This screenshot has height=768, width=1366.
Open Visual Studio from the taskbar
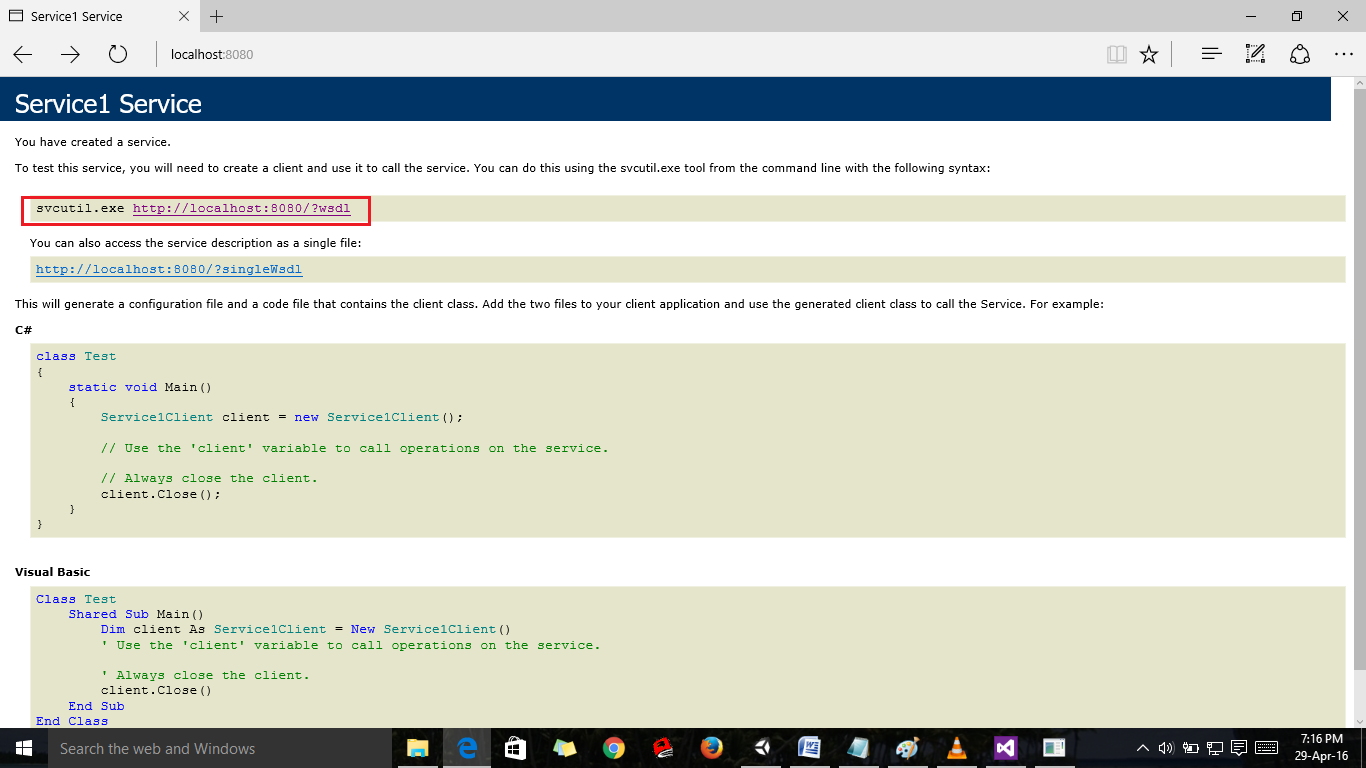pos(1006,748)
